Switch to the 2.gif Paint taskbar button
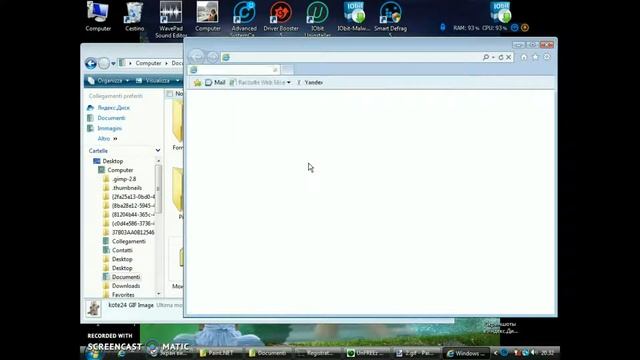This screenshot has height=360, width=640. [x=415, y=353]
